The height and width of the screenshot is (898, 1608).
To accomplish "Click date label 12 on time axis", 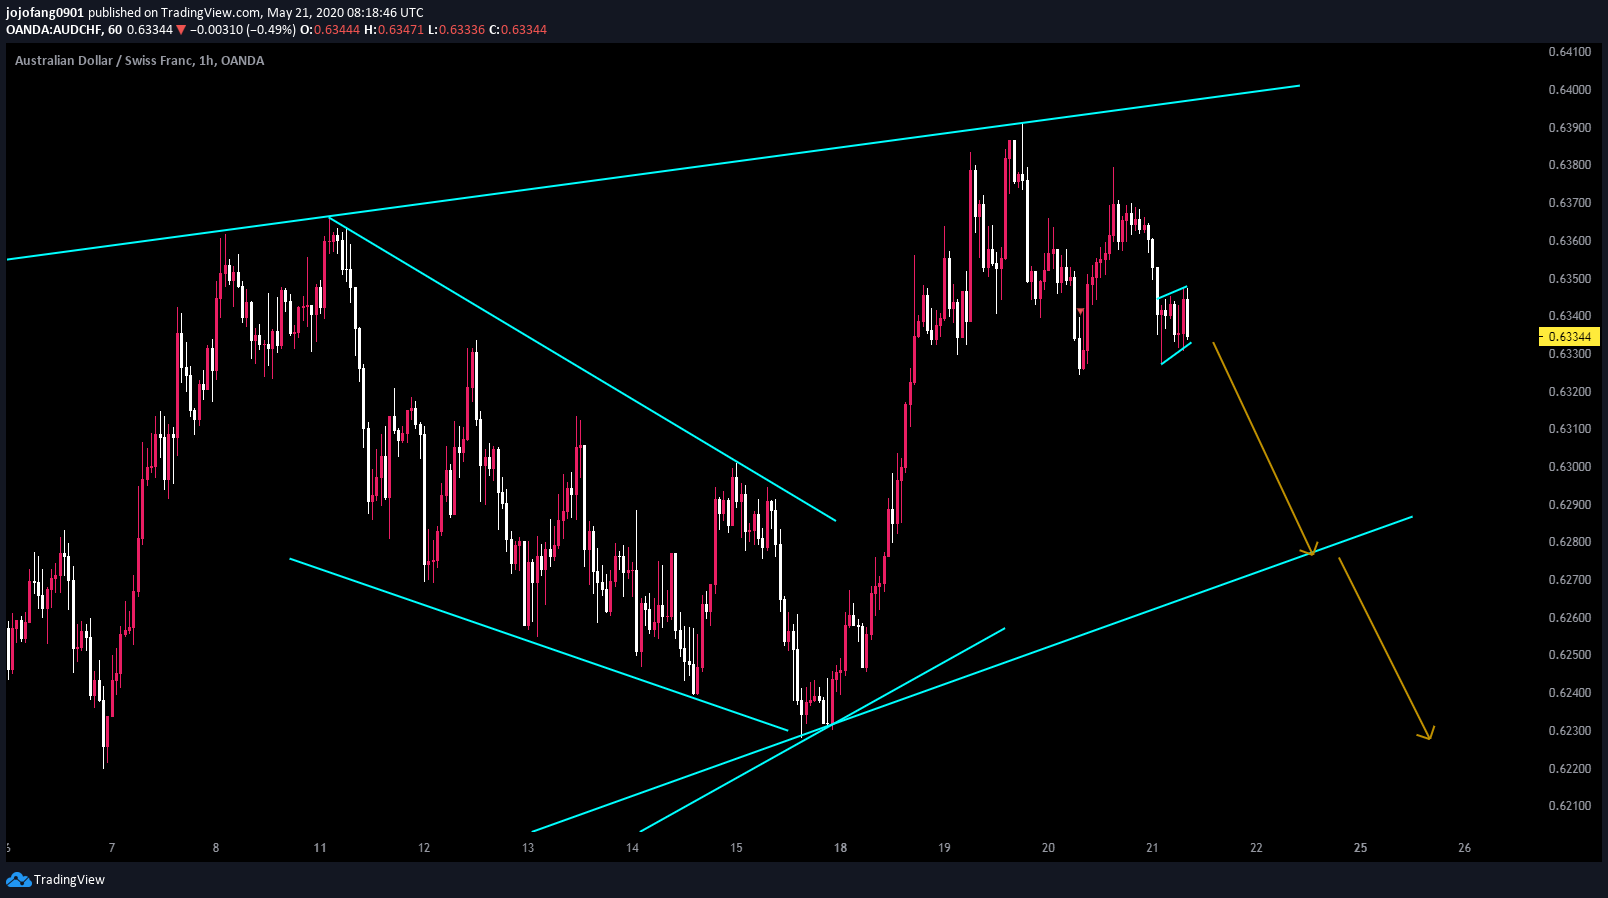I will pos(424,848).
